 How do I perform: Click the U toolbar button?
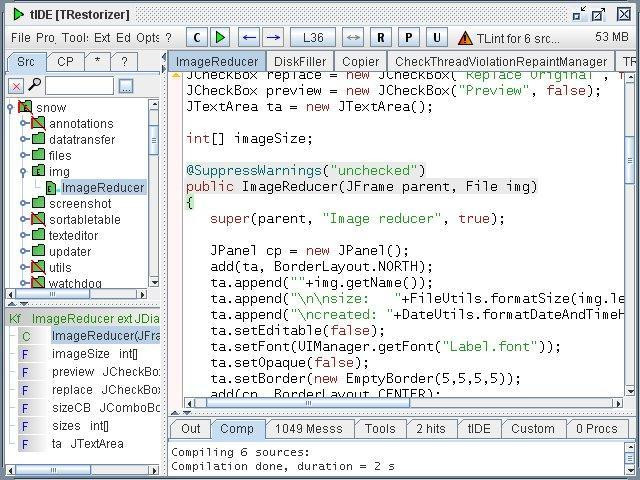click(437, 38)
